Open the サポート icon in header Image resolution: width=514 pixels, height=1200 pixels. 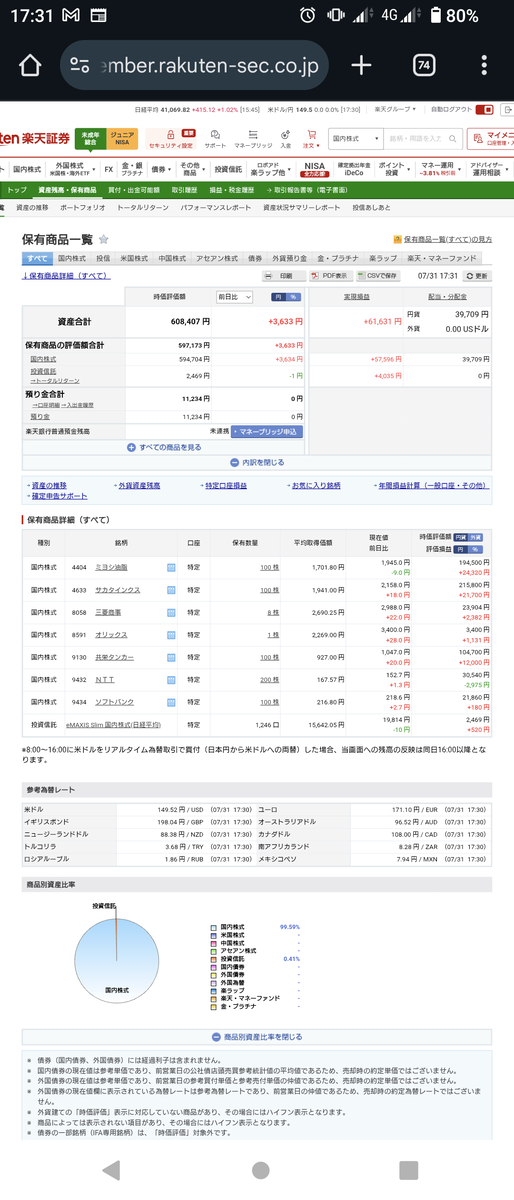click(x=215, y=139)
